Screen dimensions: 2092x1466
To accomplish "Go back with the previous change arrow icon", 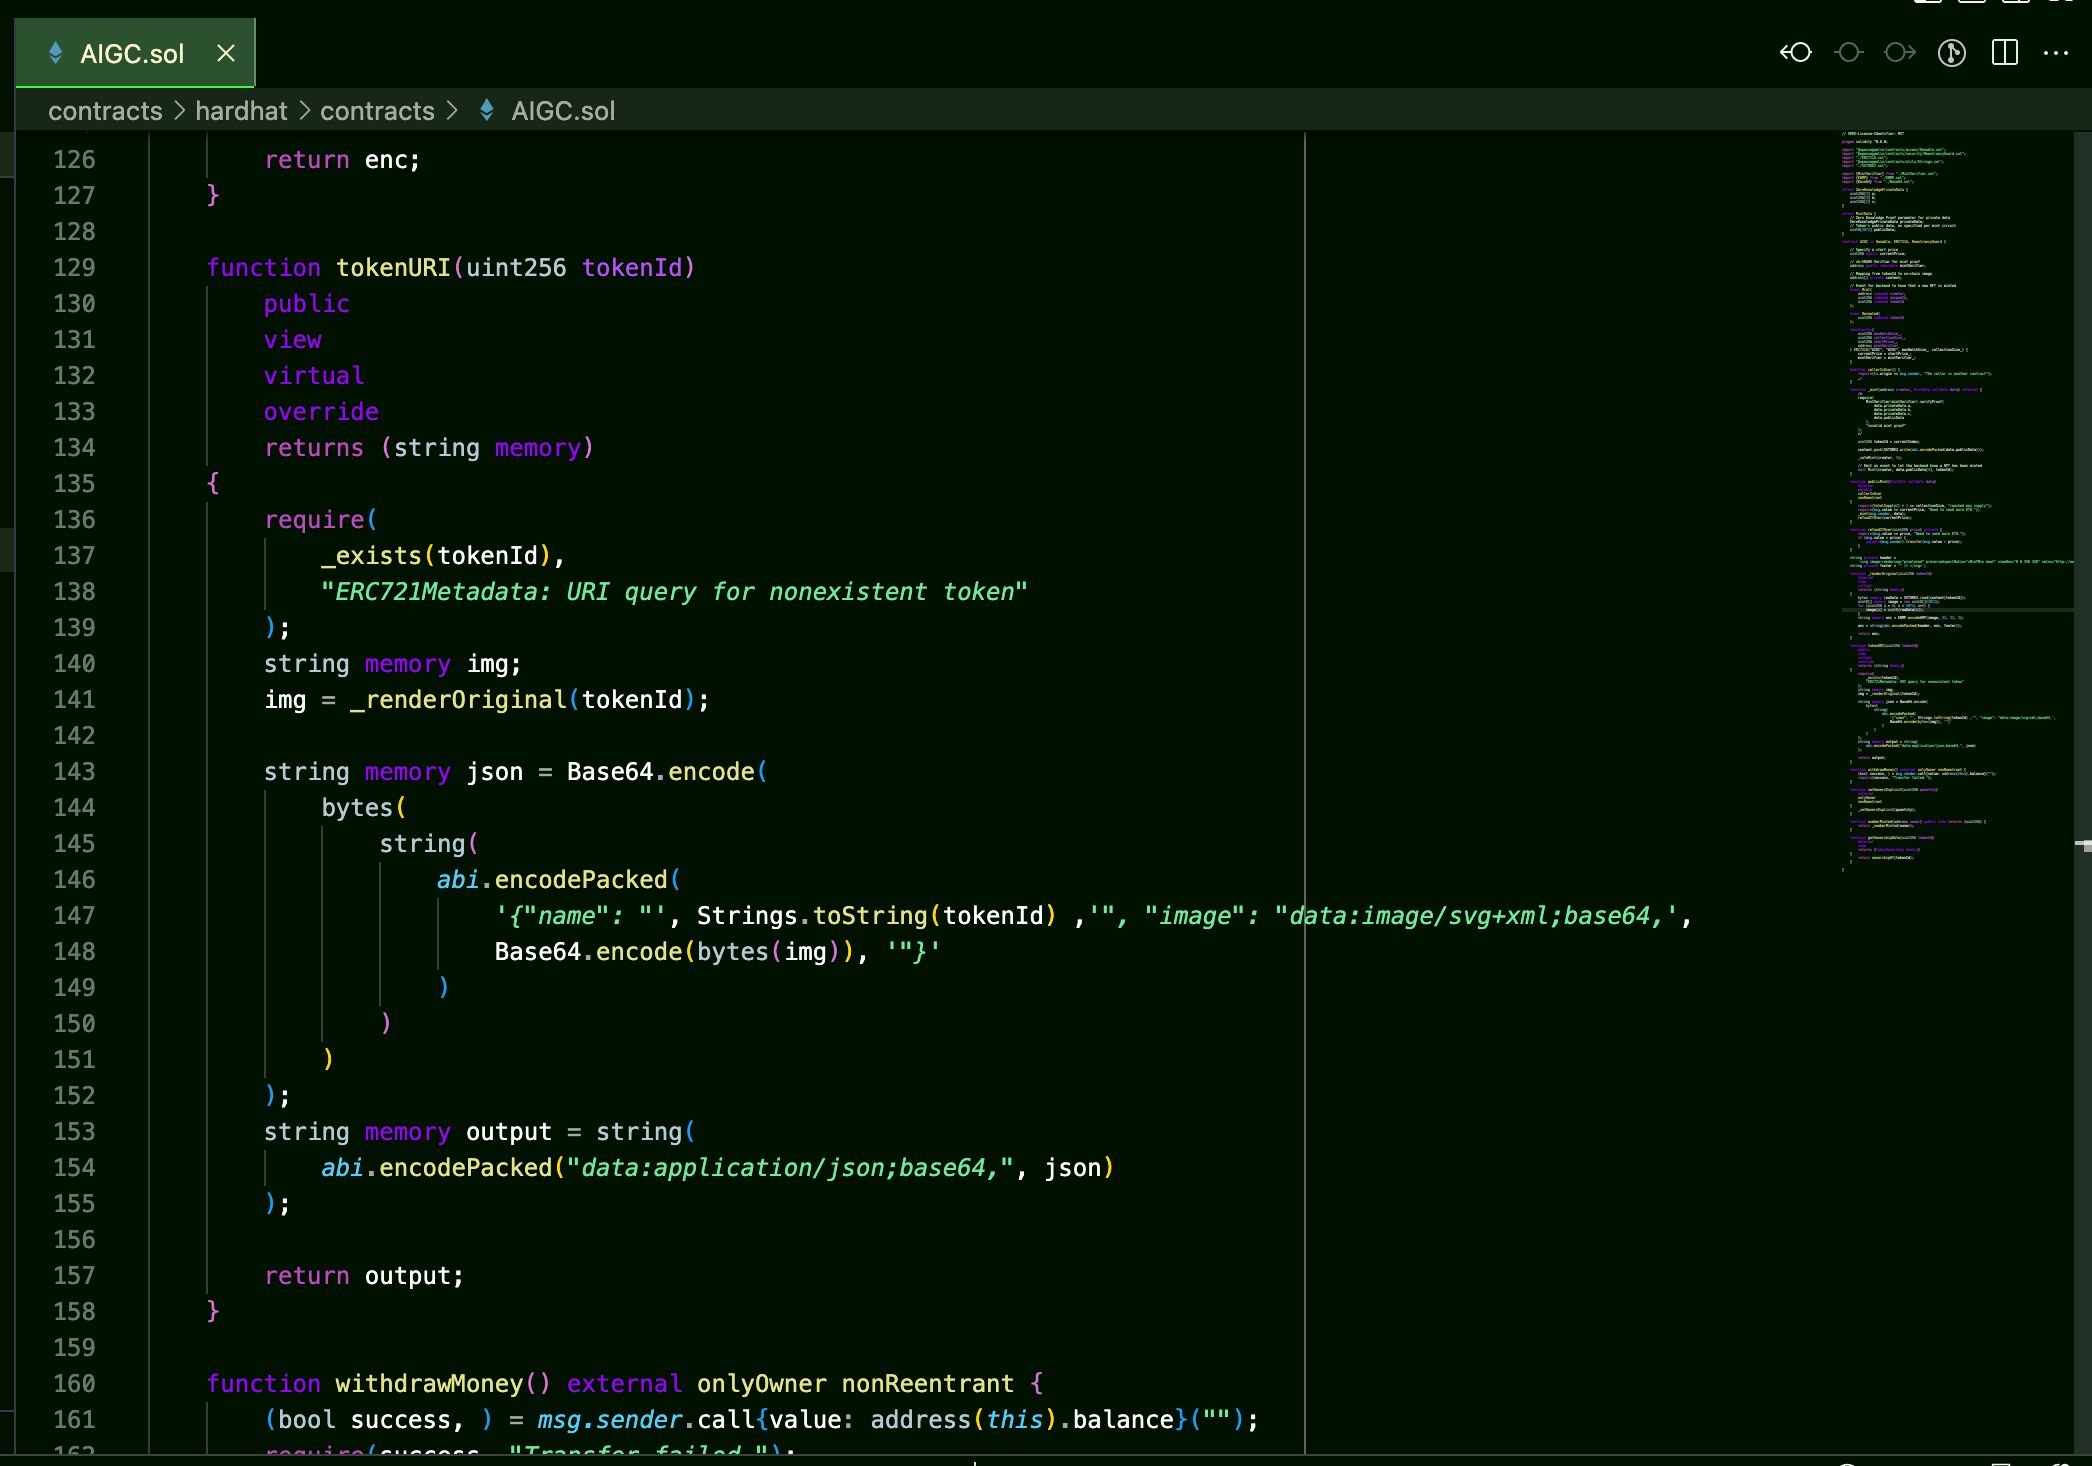I will point(1796,52).
